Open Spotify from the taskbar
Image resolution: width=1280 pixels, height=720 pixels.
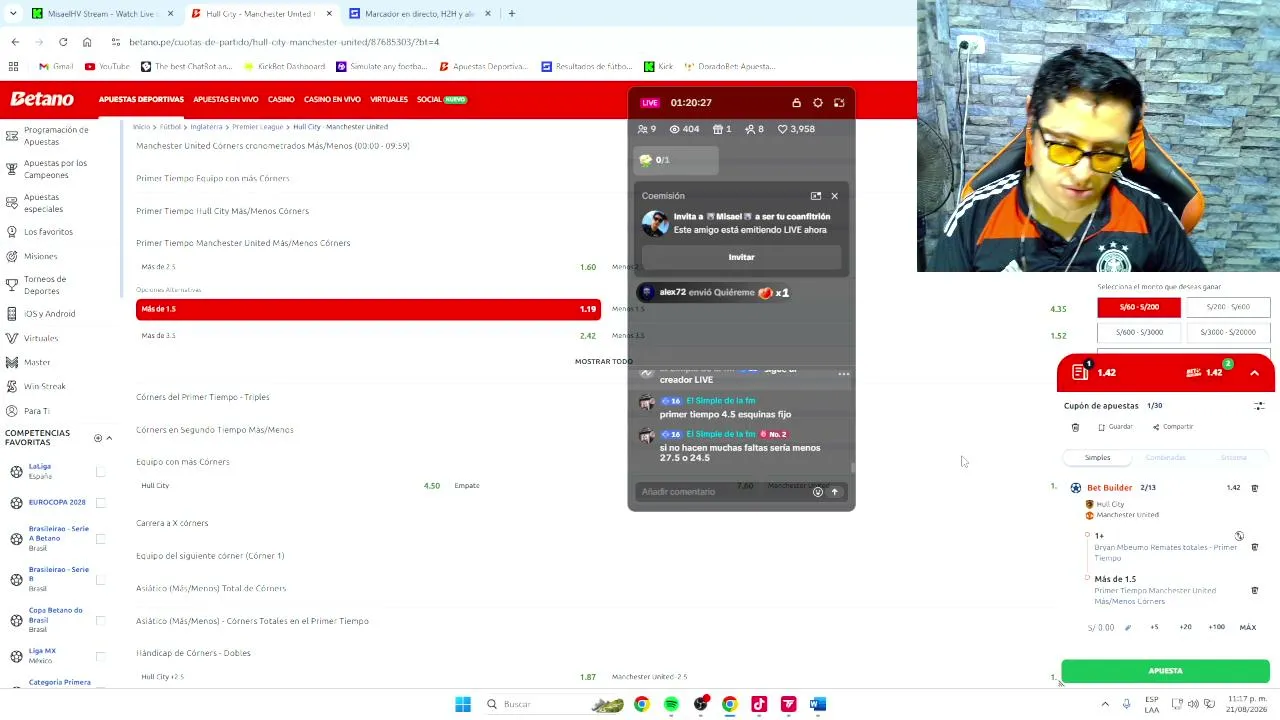pyautogui.click(x=671, y=704)
